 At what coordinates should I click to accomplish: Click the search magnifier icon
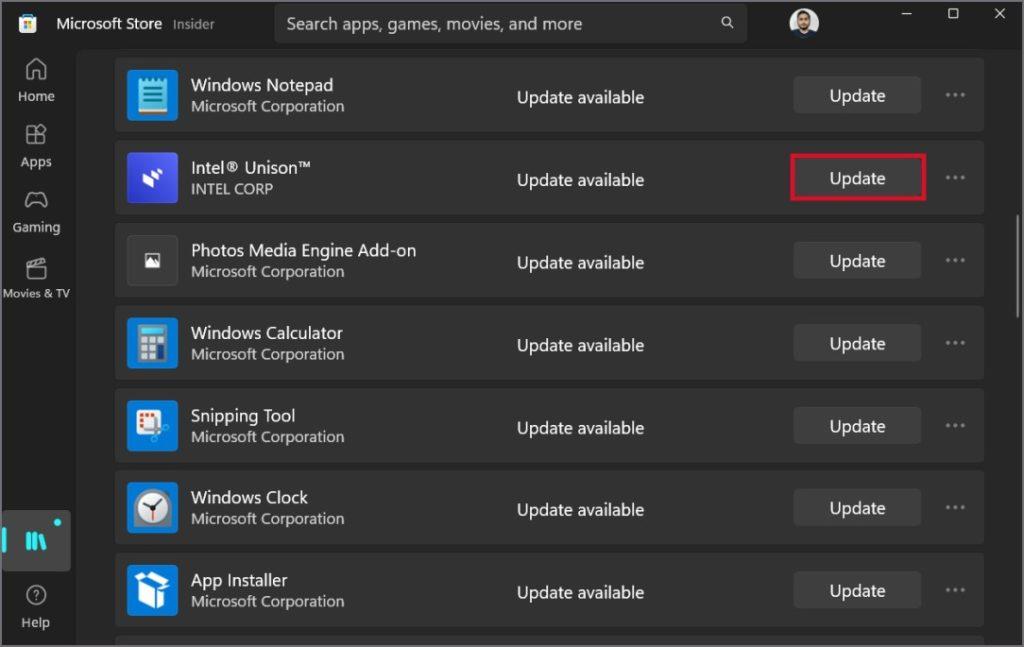(727, 23)
